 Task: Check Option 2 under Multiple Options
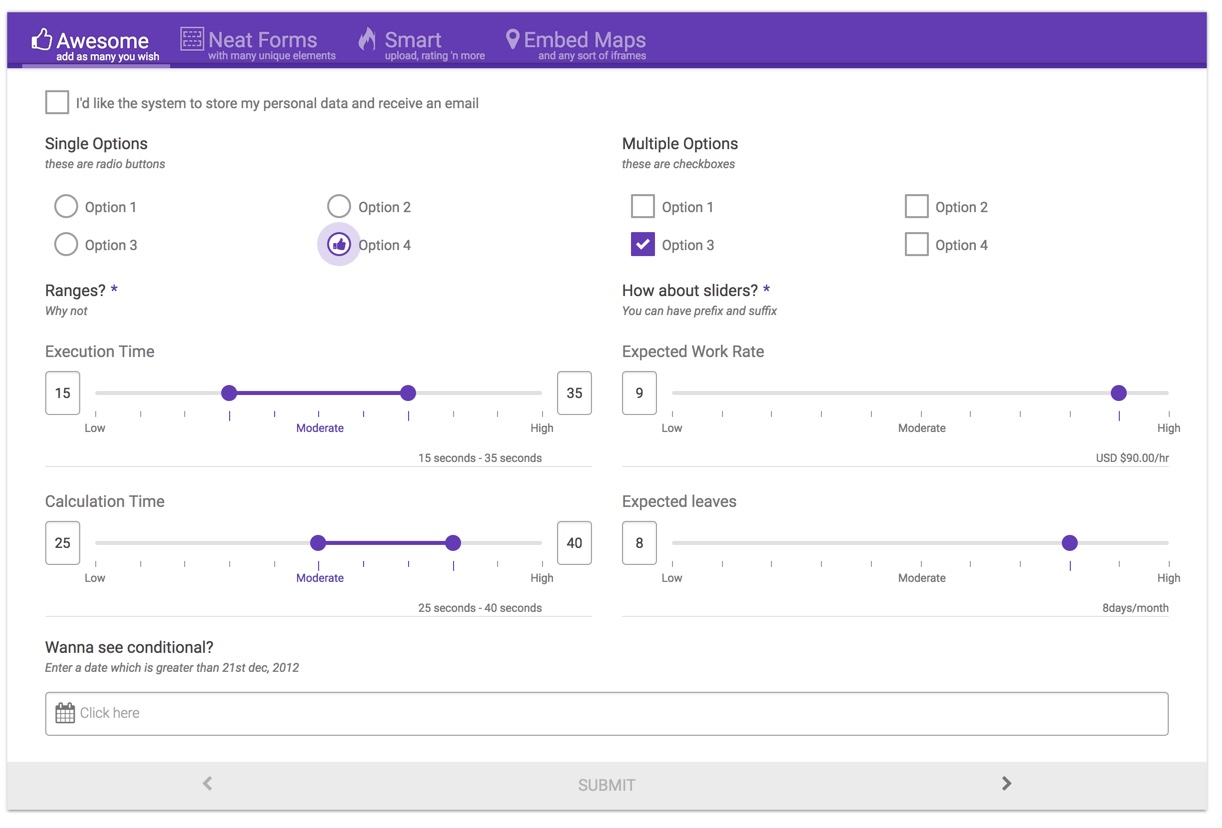pos(916,207)
